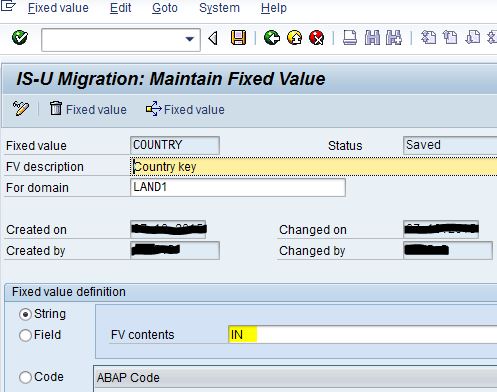Screen dimensions: 497x392
Task: Click the Created on date field
Action: [x=168, y=229]
